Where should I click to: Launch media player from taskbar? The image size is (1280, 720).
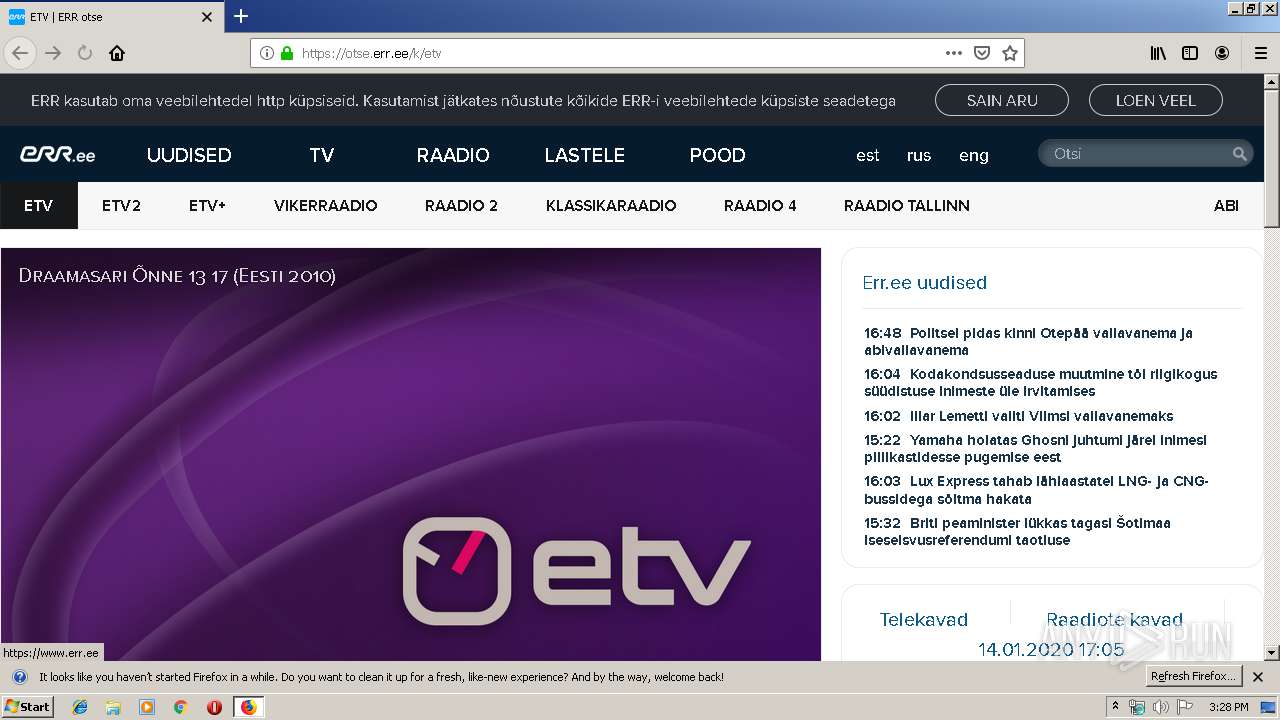(x=147, y=707)
